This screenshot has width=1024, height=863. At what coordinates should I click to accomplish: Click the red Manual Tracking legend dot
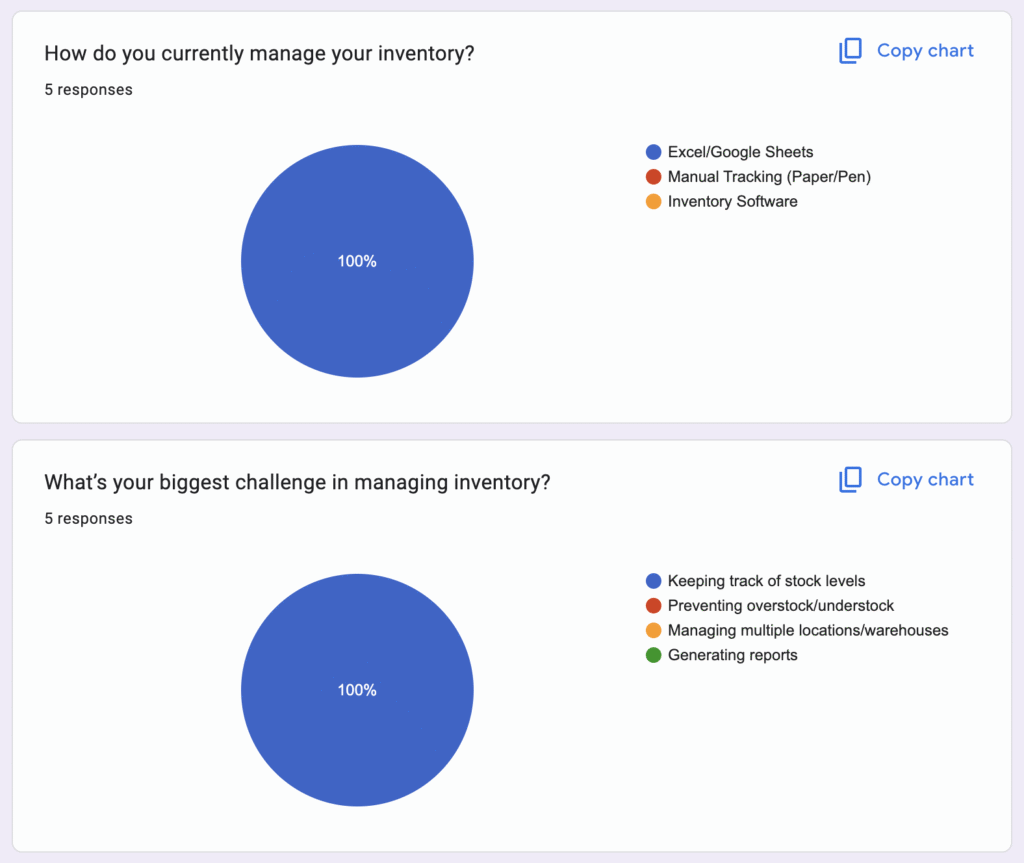pyautogui.click(x=654, y=177)
